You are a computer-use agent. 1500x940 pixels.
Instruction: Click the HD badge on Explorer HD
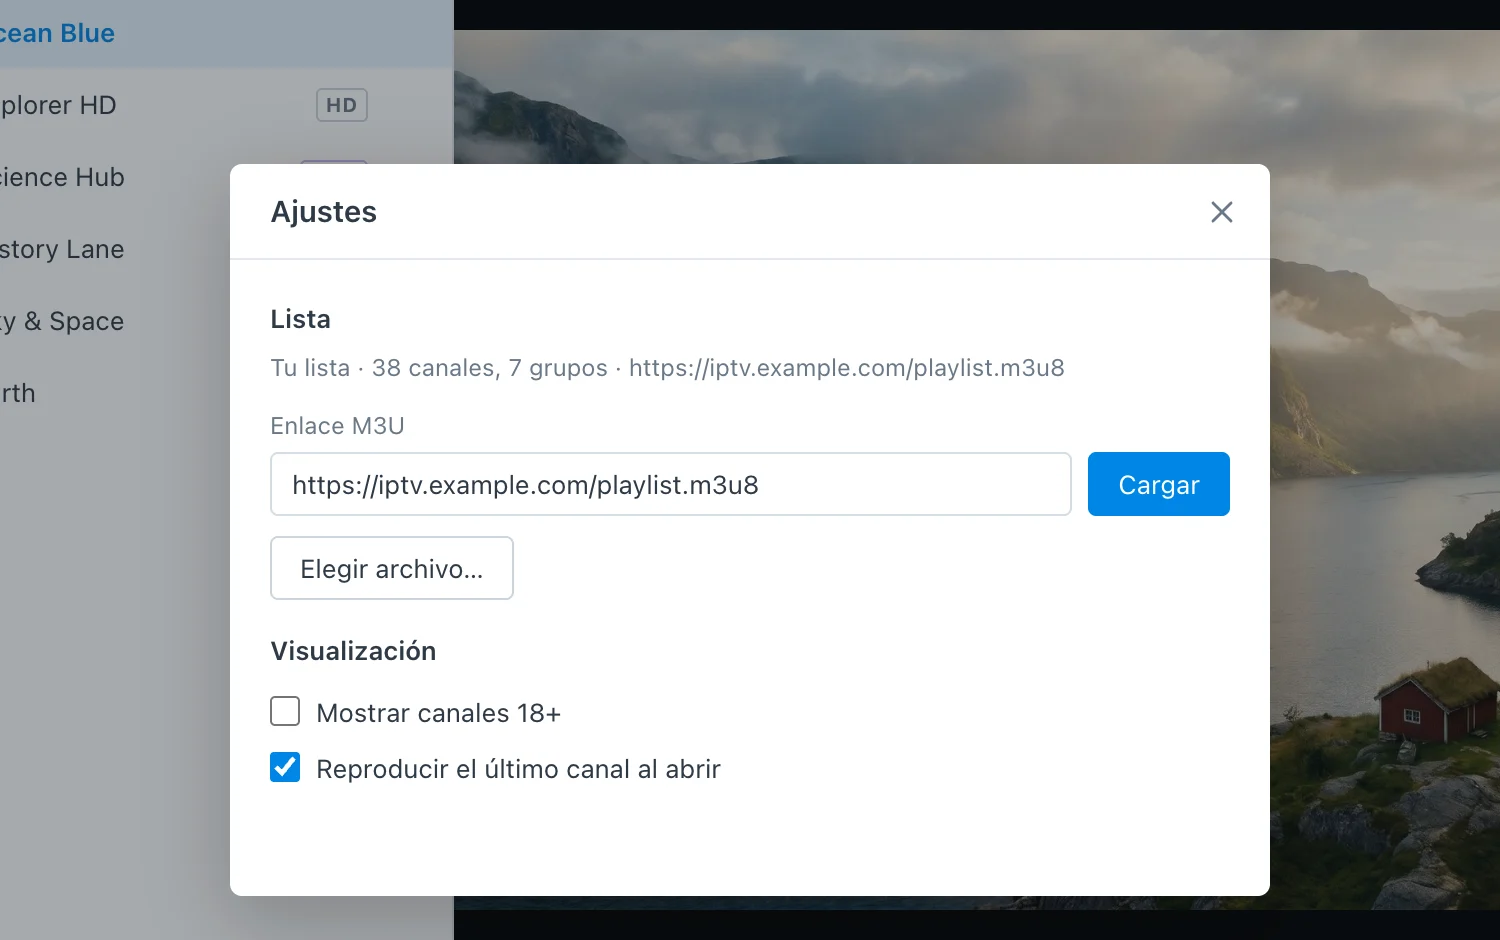[x=342, y=105]
